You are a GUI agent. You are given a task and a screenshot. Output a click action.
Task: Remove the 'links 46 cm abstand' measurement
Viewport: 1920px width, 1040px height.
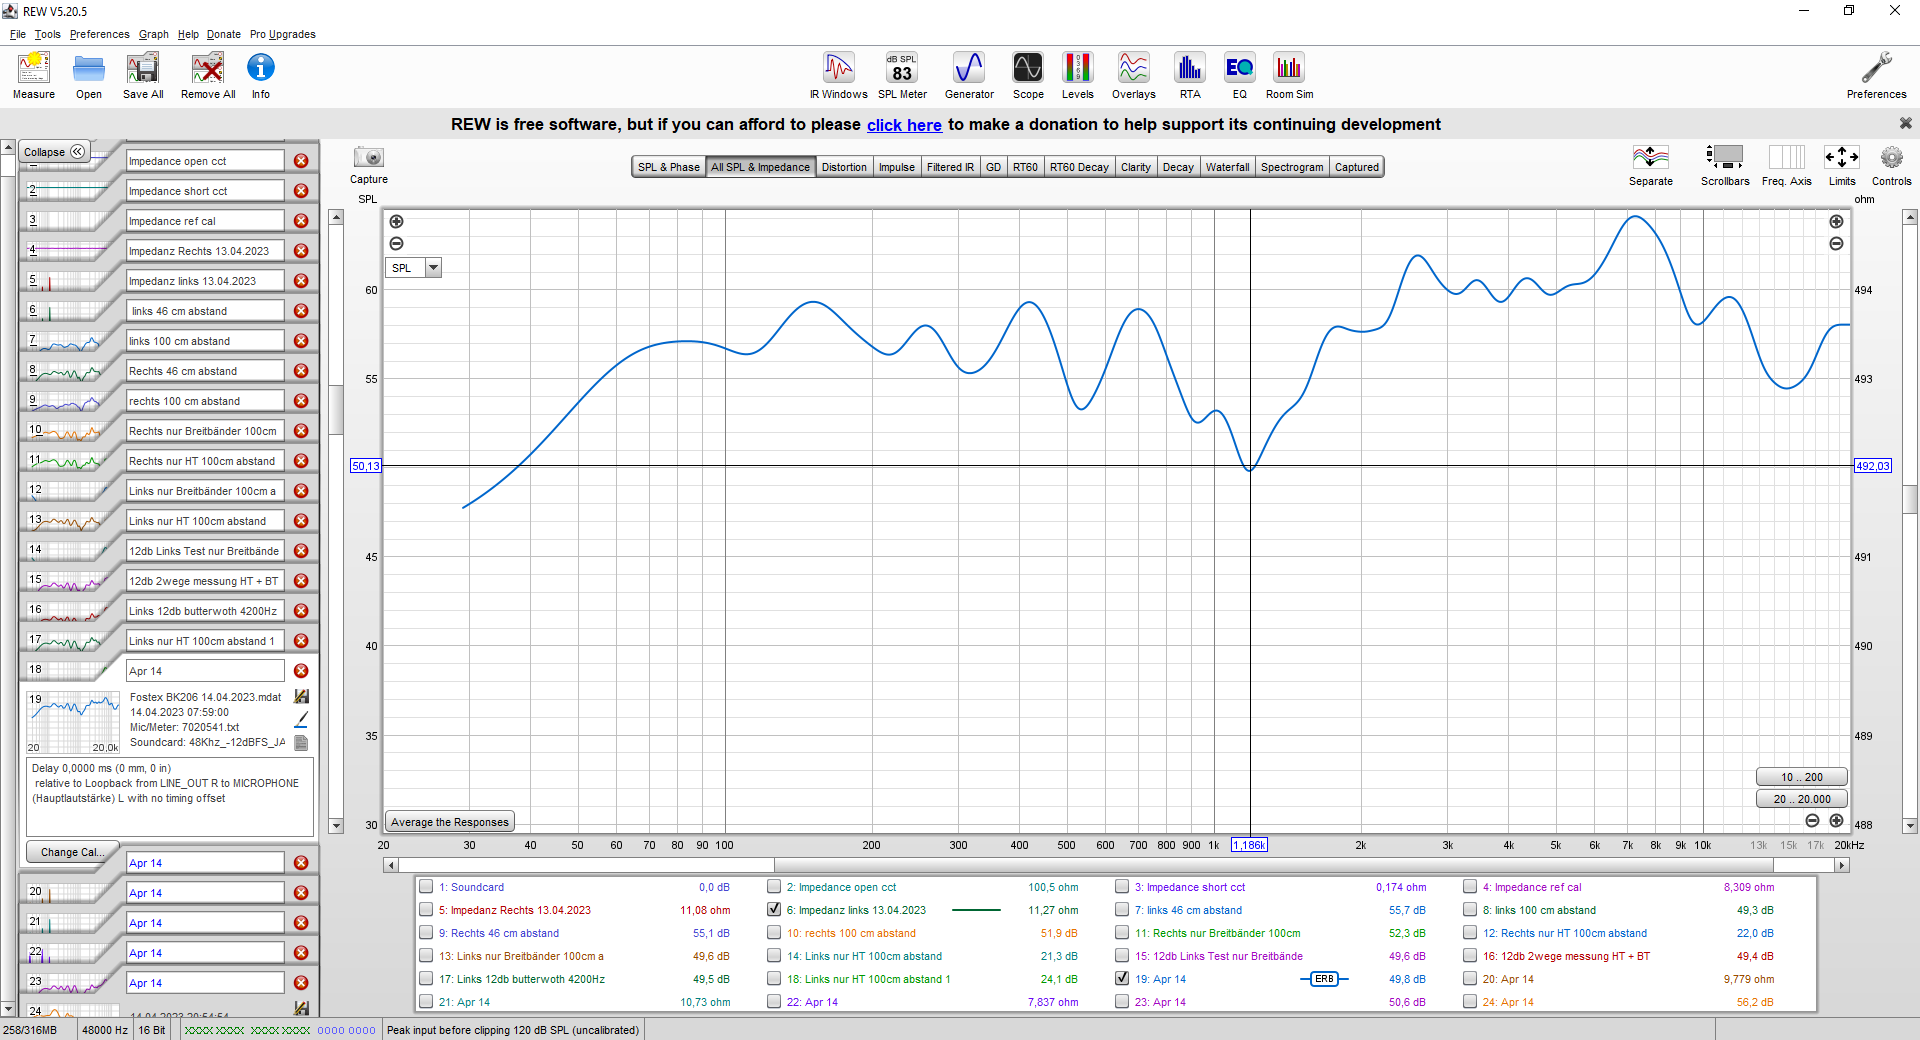tap(301, 311)
